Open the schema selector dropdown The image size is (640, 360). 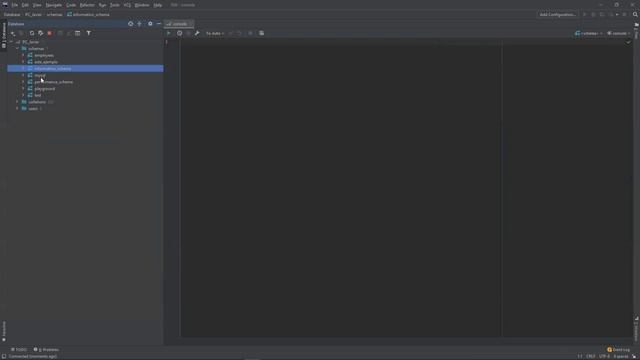588,33
